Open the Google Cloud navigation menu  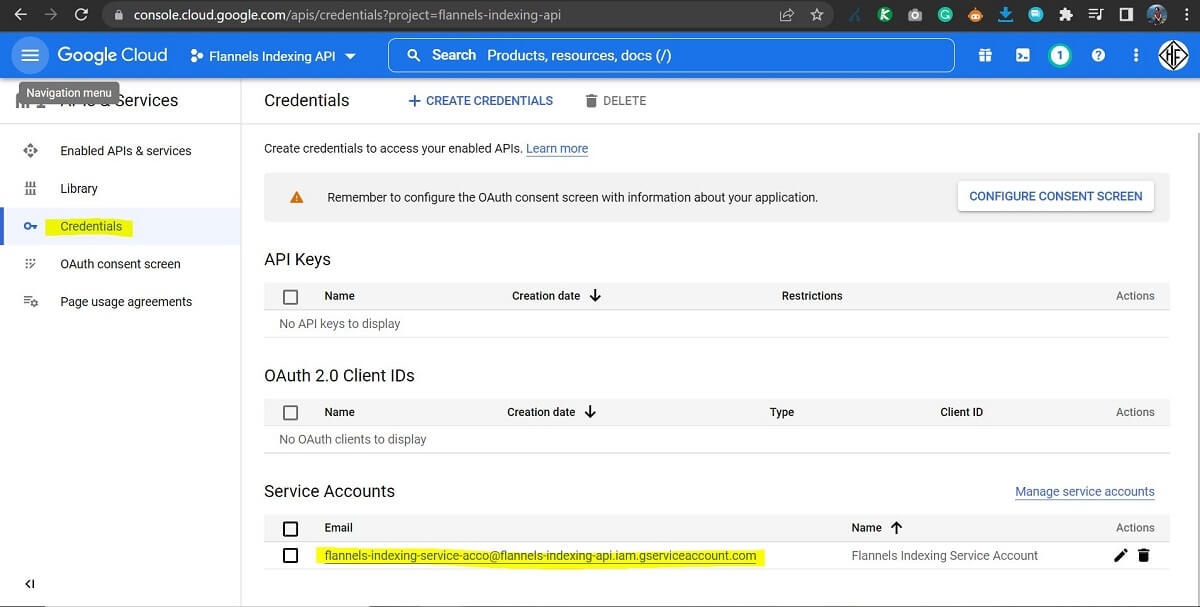coord(30,56)
